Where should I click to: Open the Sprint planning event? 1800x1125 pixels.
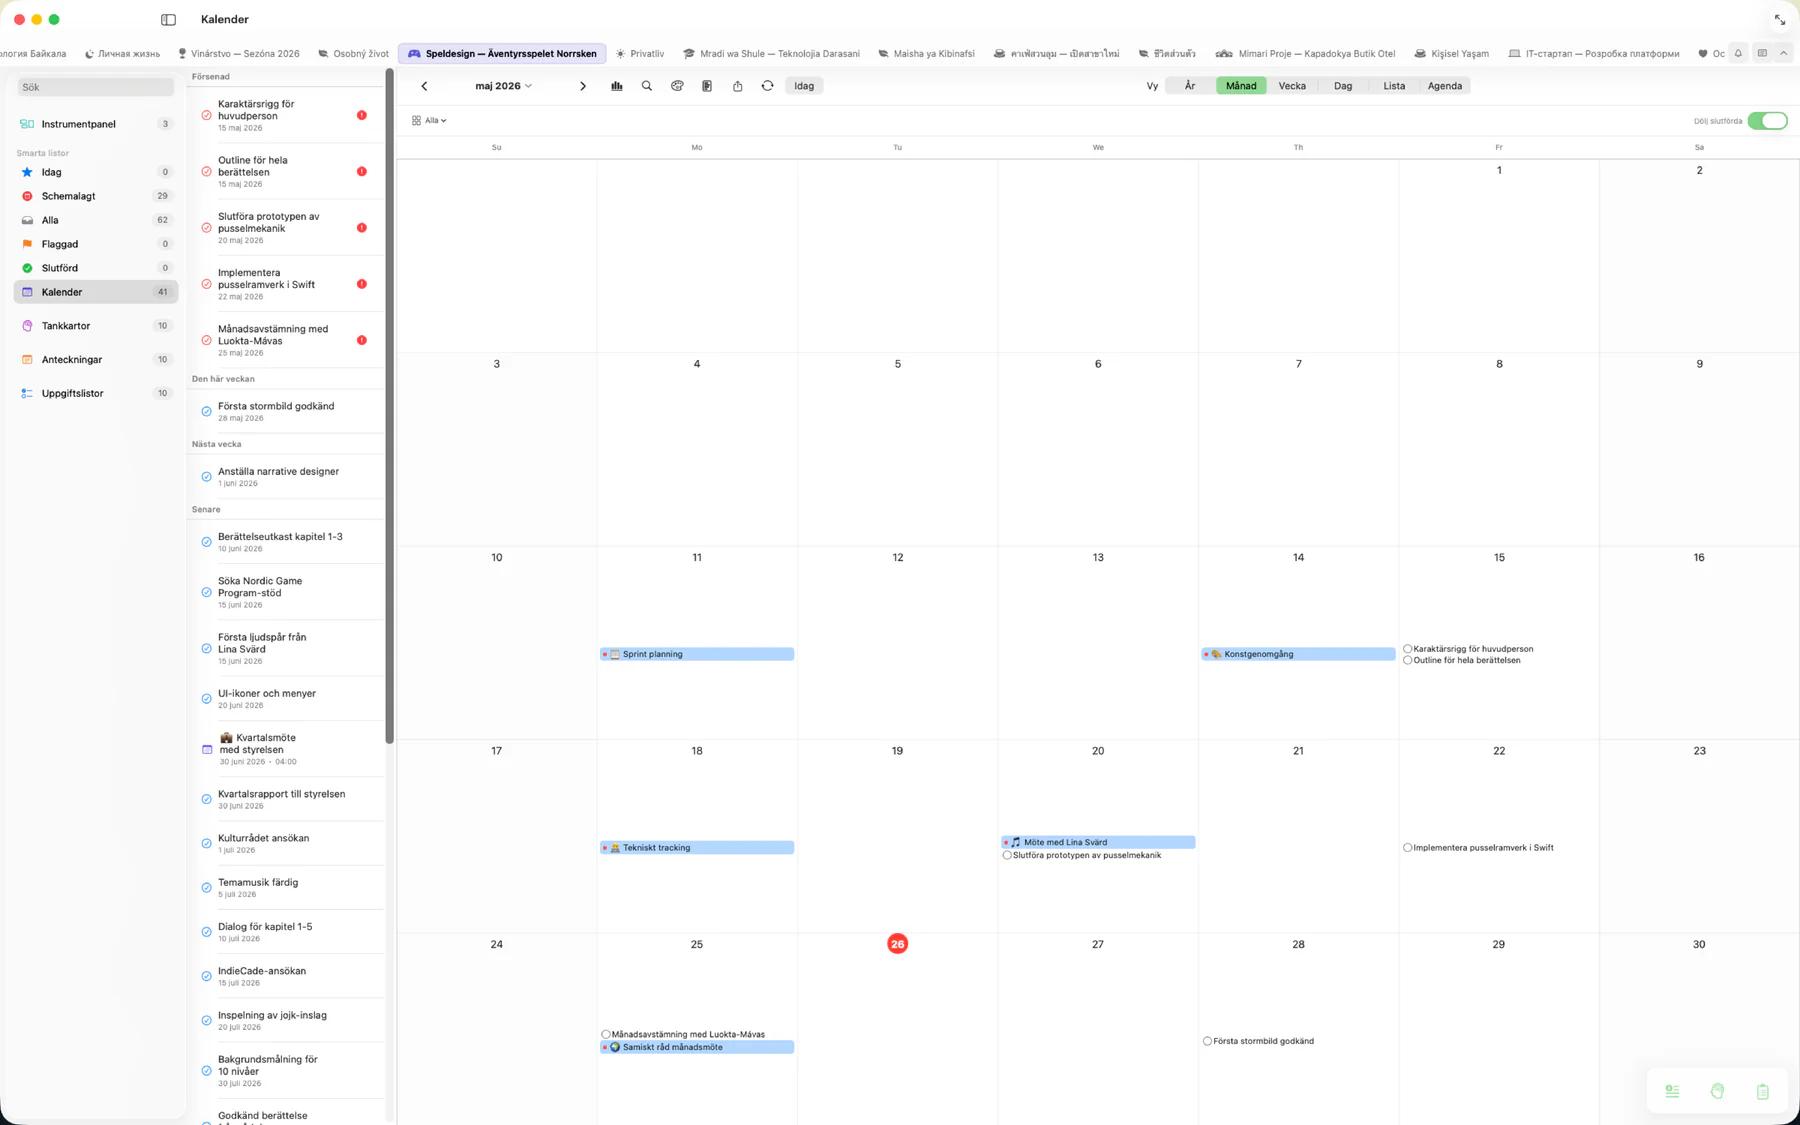coord(697,654)
